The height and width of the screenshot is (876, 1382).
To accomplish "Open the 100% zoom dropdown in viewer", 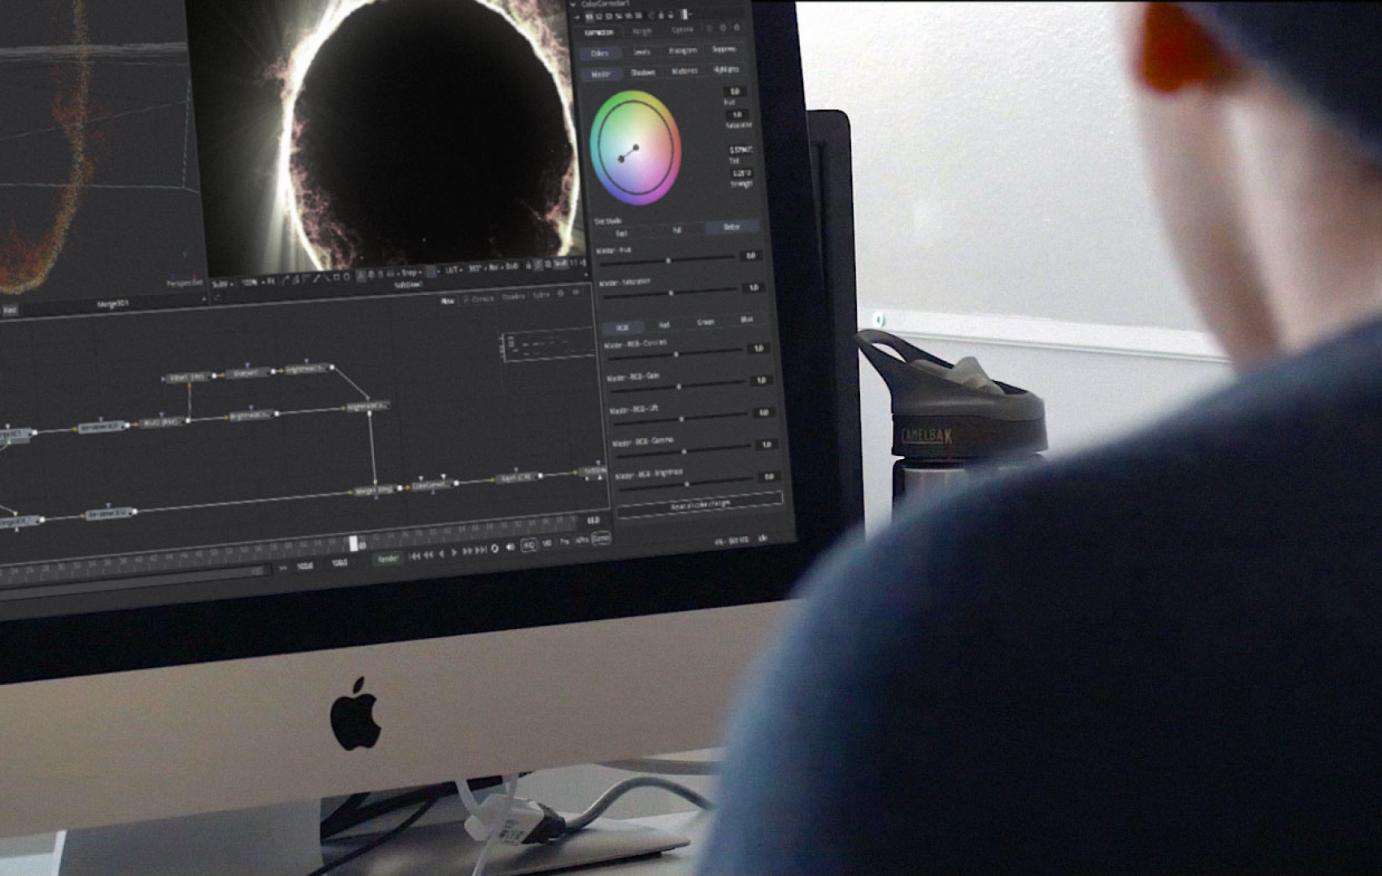I will [254, 282].
